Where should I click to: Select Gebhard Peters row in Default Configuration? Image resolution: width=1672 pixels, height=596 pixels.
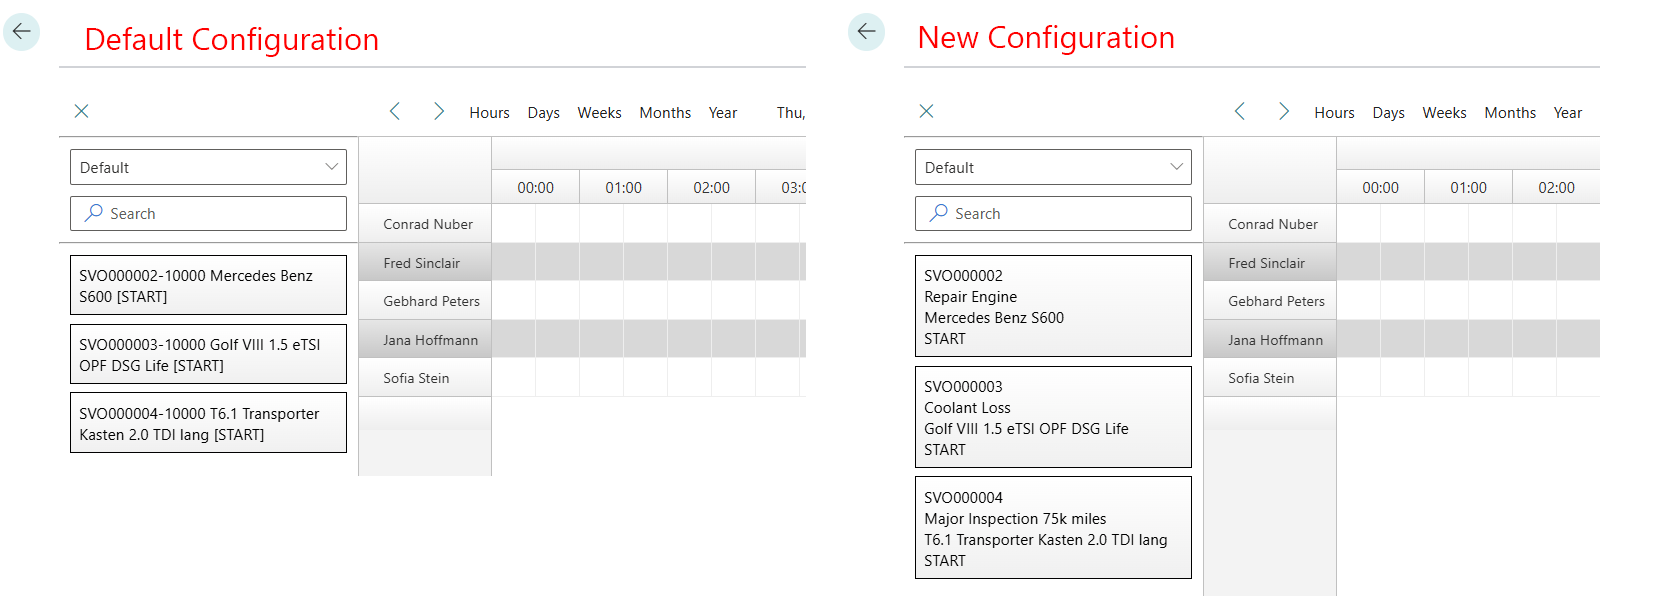pyautogui.click(x=425, y=301)
